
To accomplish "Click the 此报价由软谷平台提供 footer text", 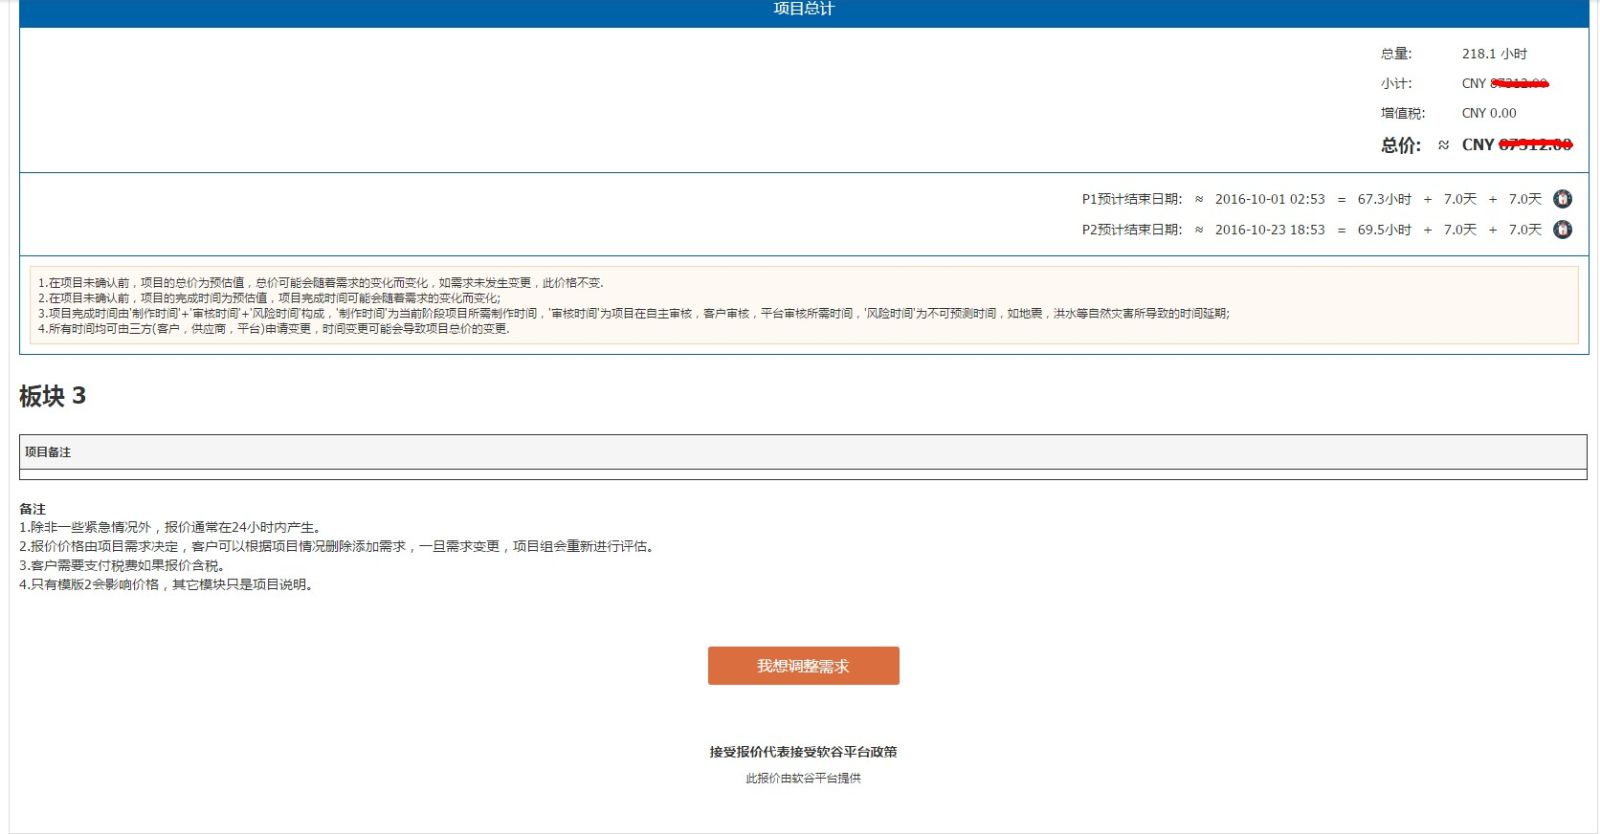I will pos(803,778).
